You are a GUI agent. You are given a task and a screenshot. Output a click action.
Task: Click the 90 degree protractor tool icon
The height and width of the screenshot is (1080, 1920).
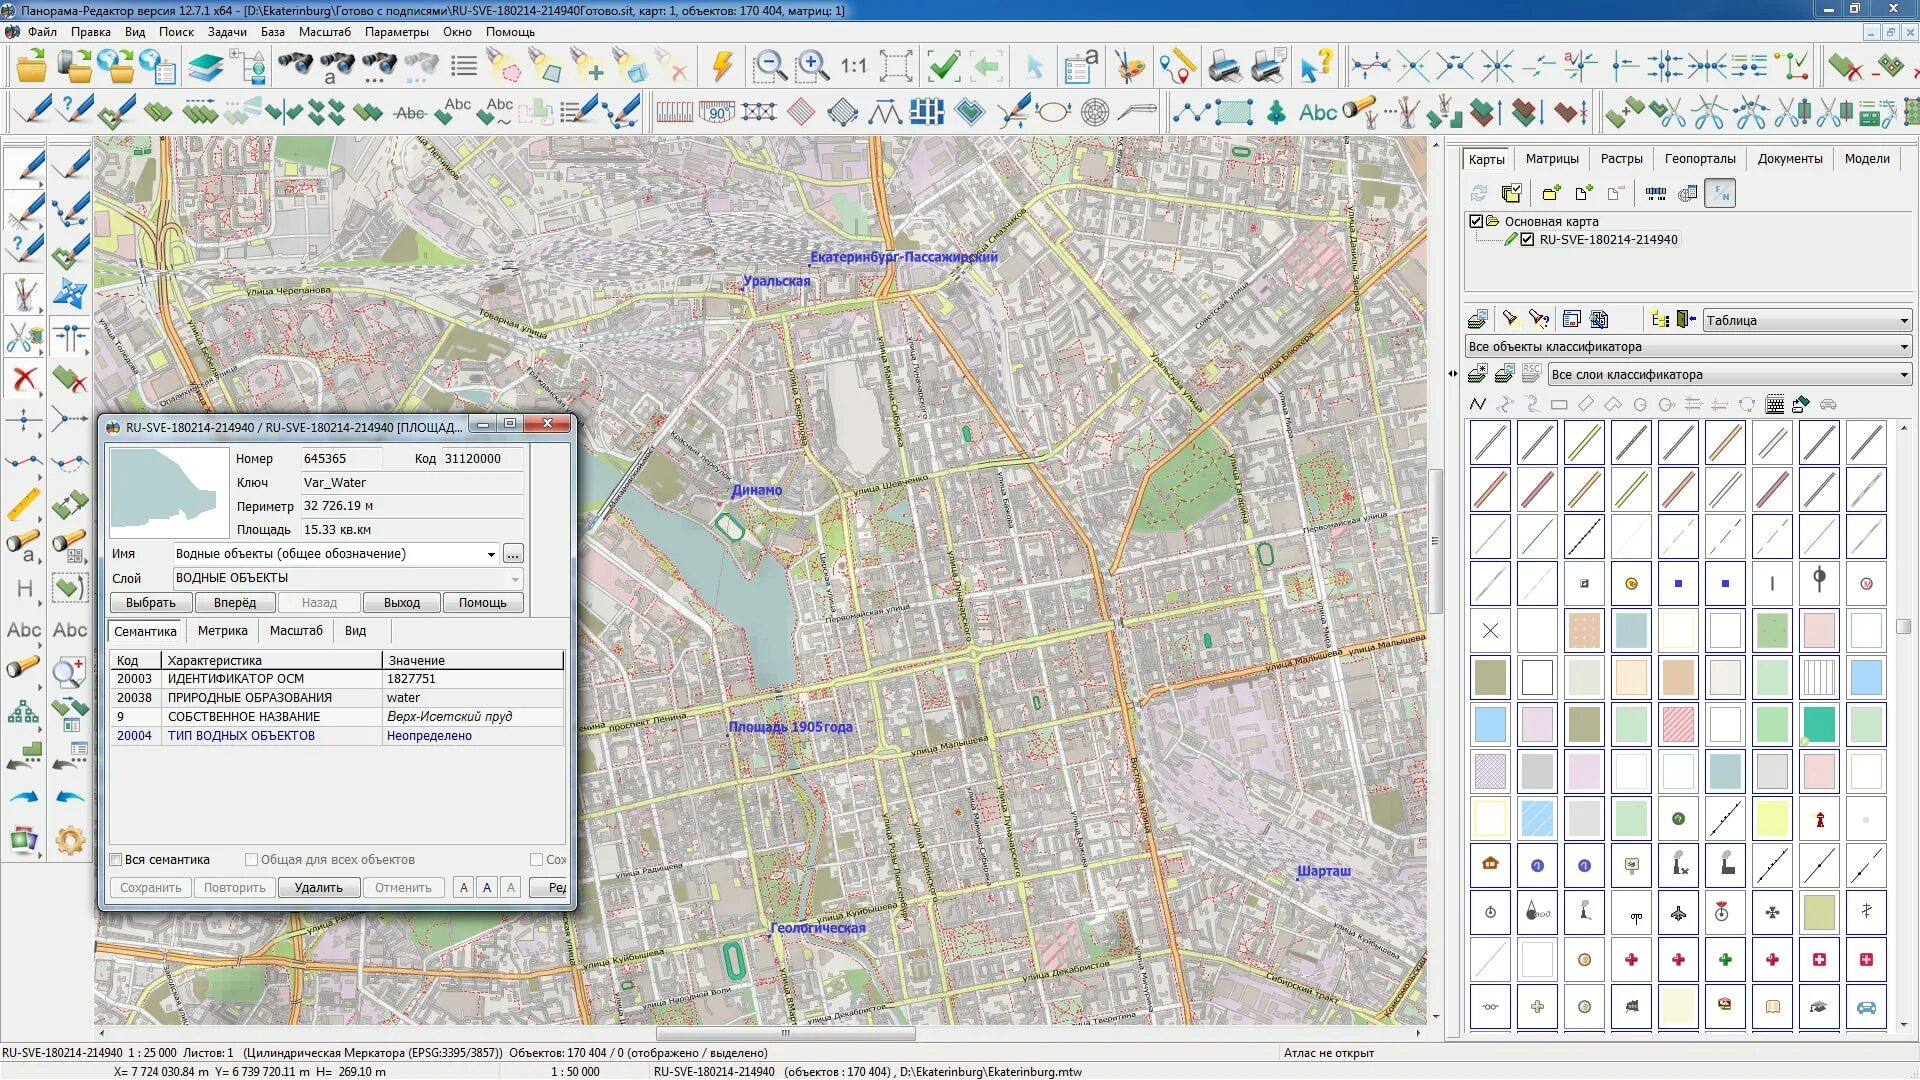pos(717,111)
